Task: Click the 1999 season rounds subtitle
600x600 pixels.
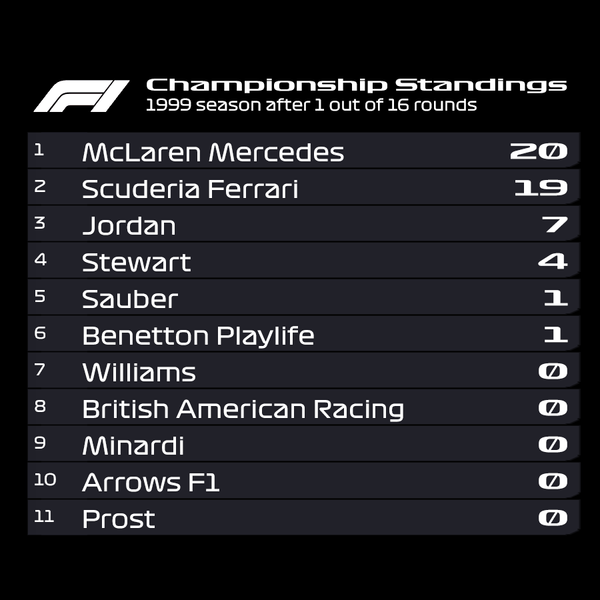Action: [311, 105]
